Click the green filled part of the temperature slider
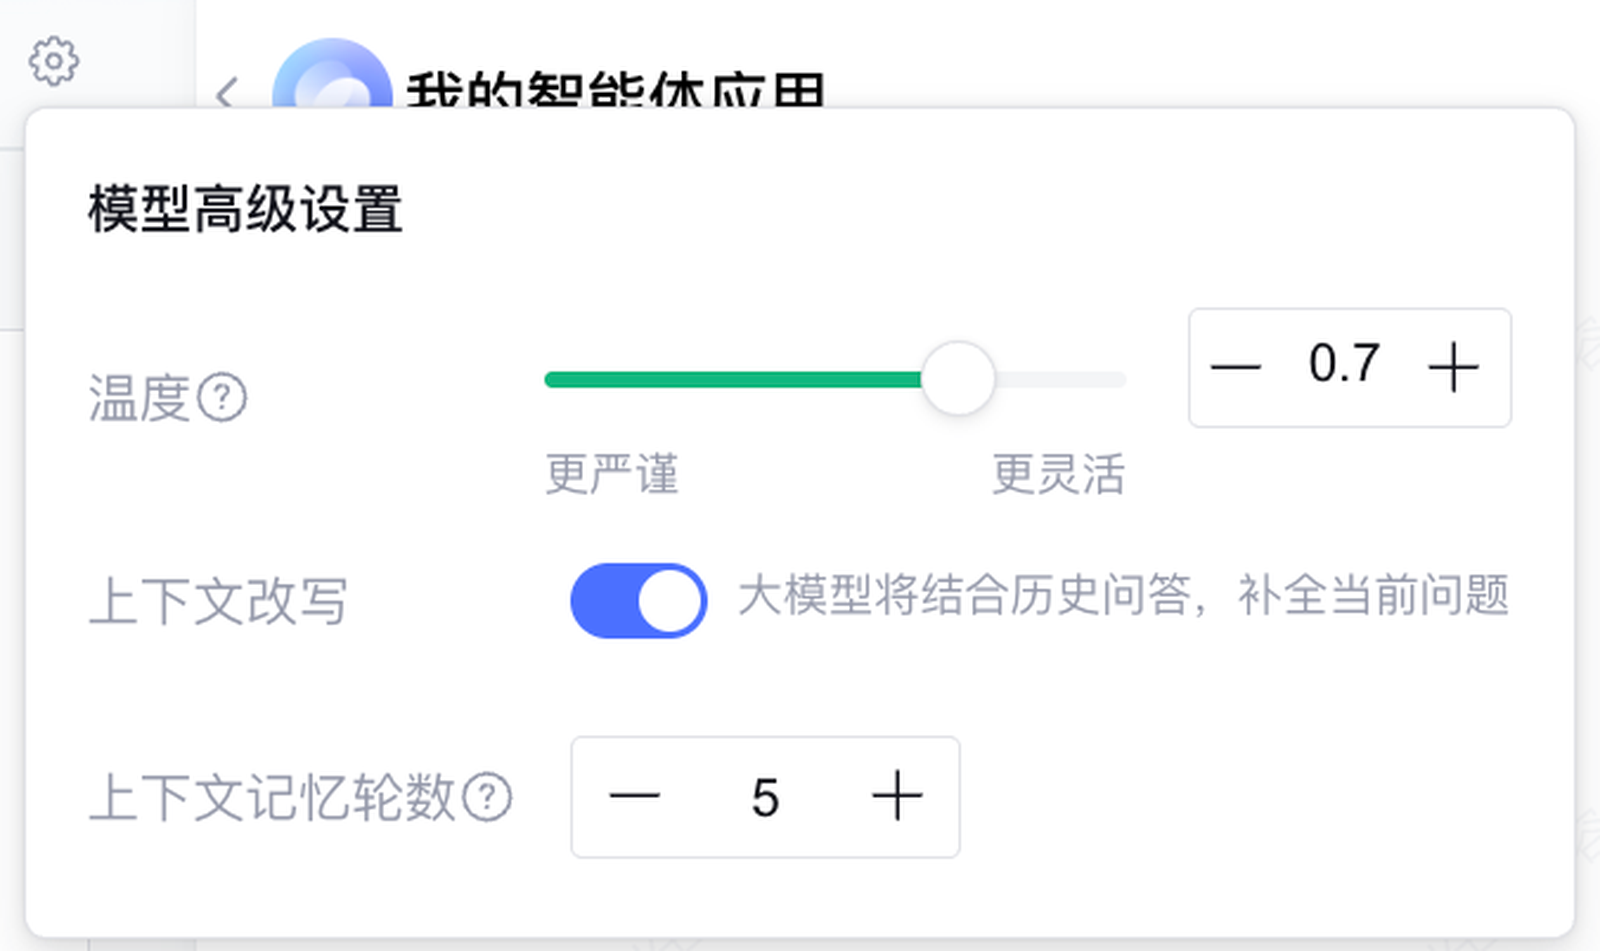Image resolution: width=1600 pixels, height=951 pixels. click(730, 380)
